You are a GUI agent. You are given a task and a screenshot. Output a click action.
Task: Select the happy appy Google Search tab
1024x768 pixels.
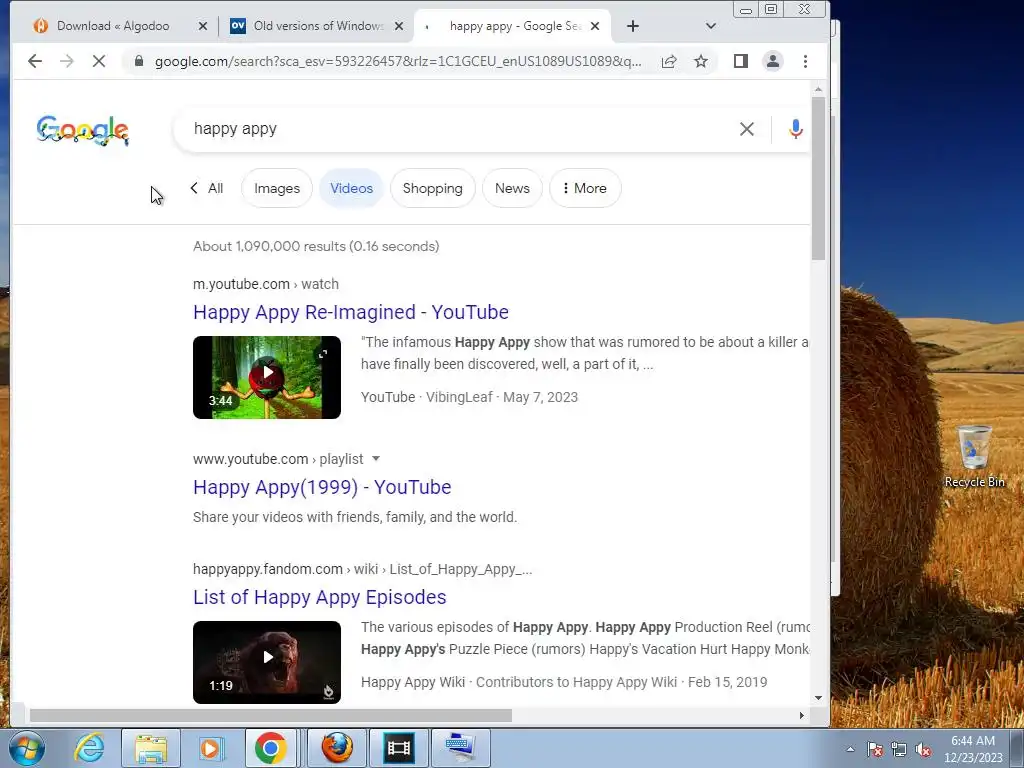tap(513, 26)
